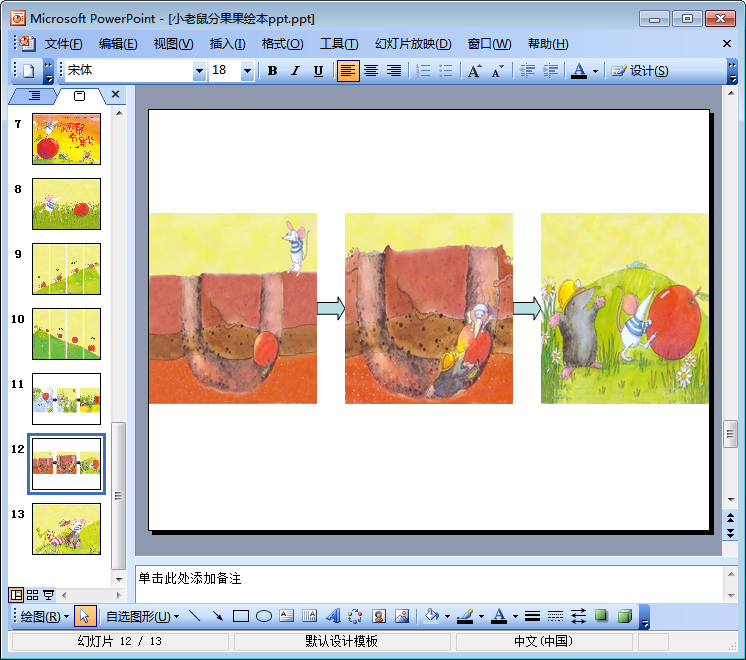The image size is (746, 660).
Task: Create a new presentation with the New icon
Action: 29,71
